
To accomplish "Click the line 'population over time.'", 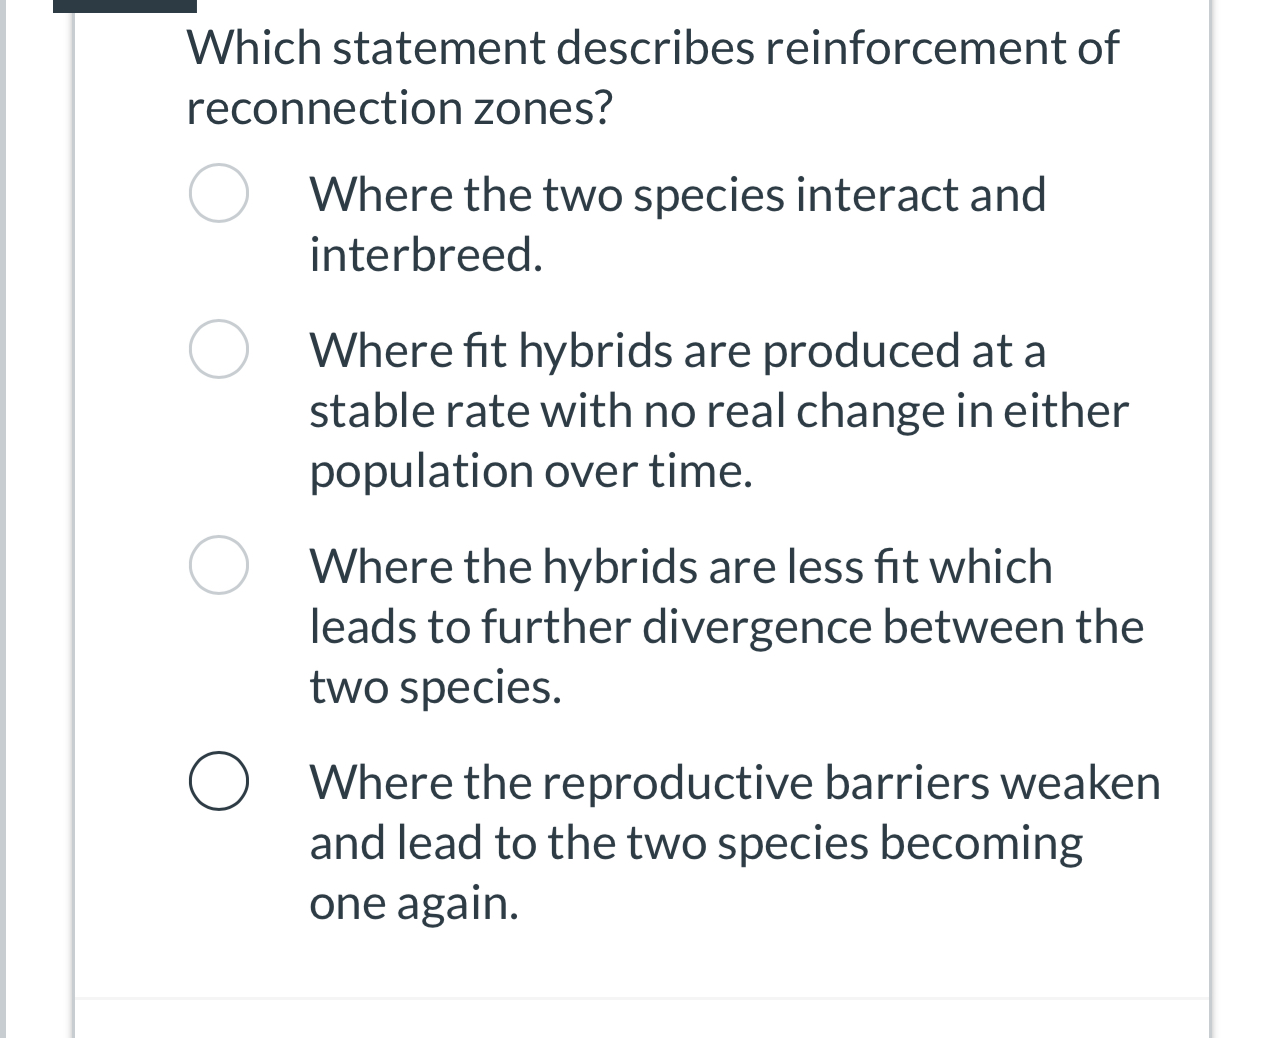I will 531,472.
